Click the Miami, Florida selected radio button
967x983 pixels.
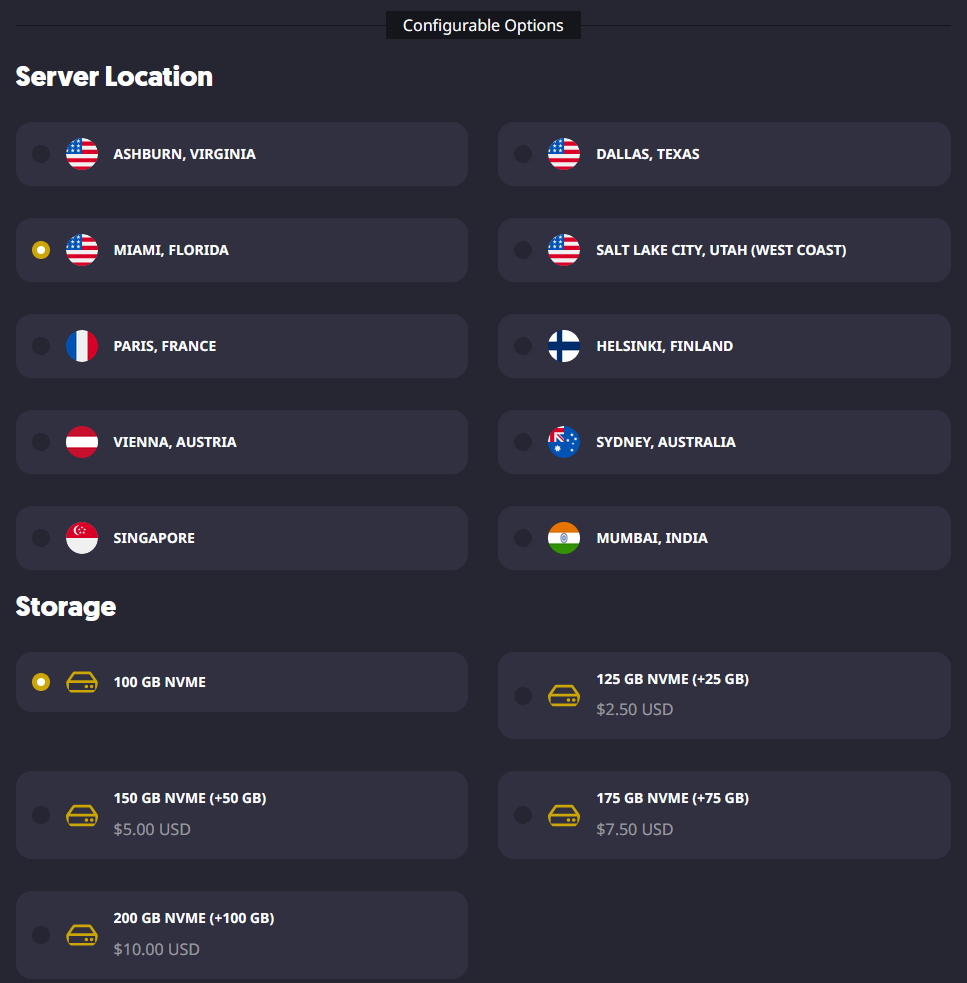click(x=41, y=250)
